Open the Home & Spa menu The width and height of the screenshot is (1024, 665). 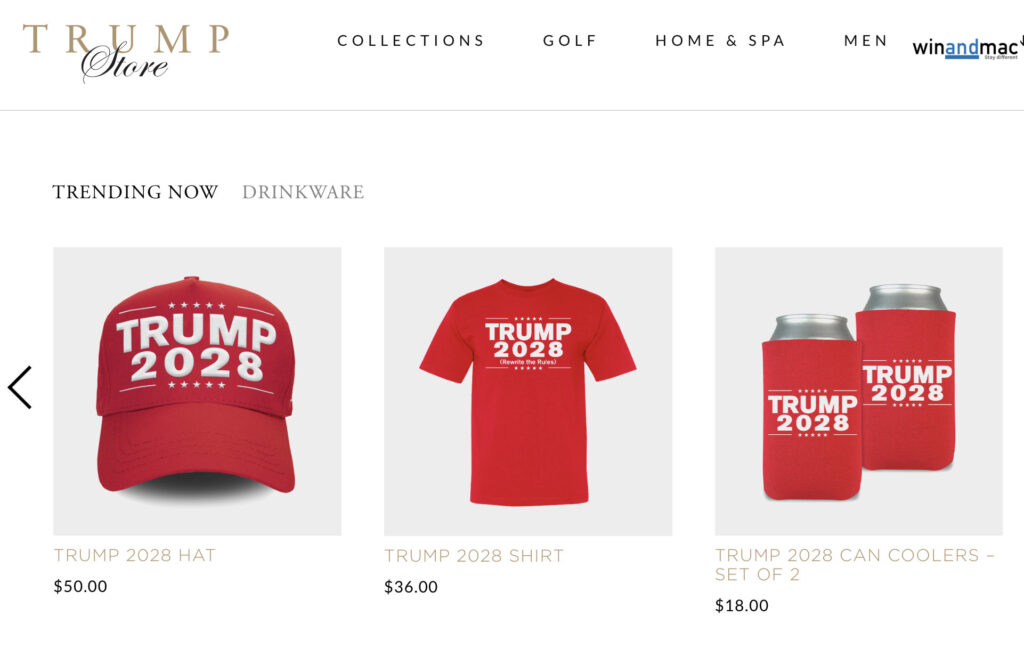720,41
